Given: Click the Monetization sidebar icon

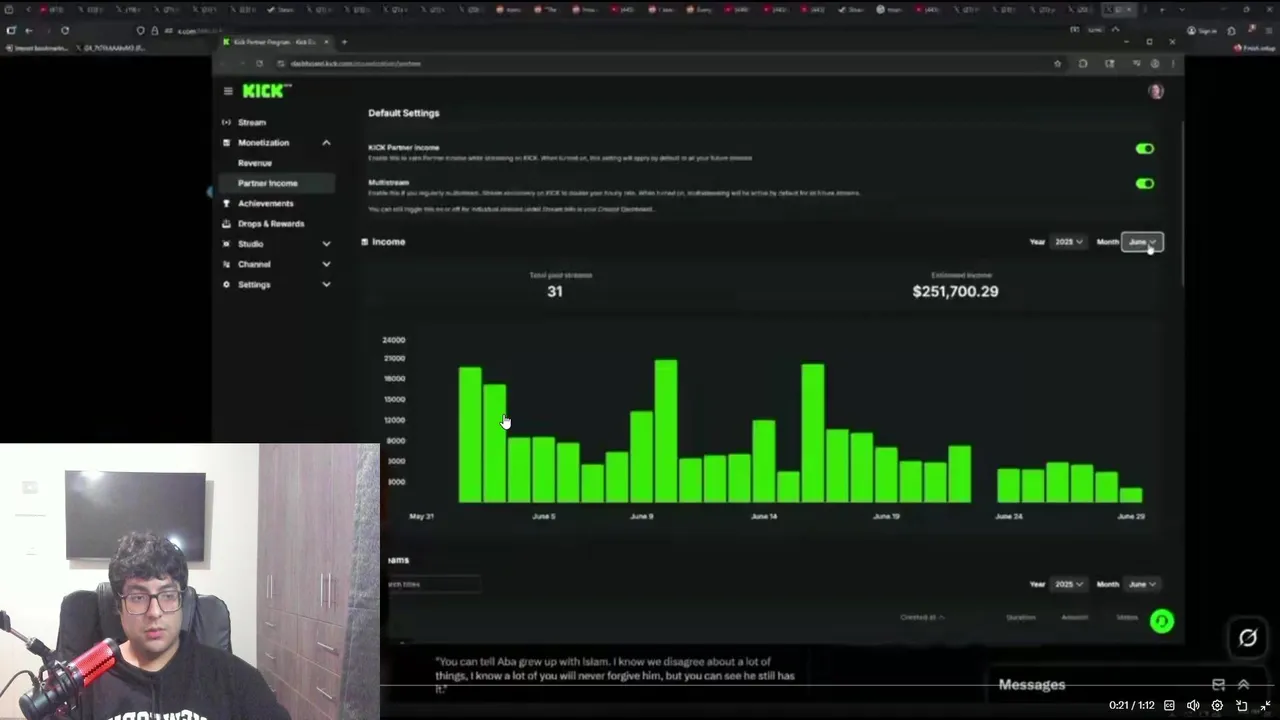Looking at the screenshot, I should pos(226,143).
